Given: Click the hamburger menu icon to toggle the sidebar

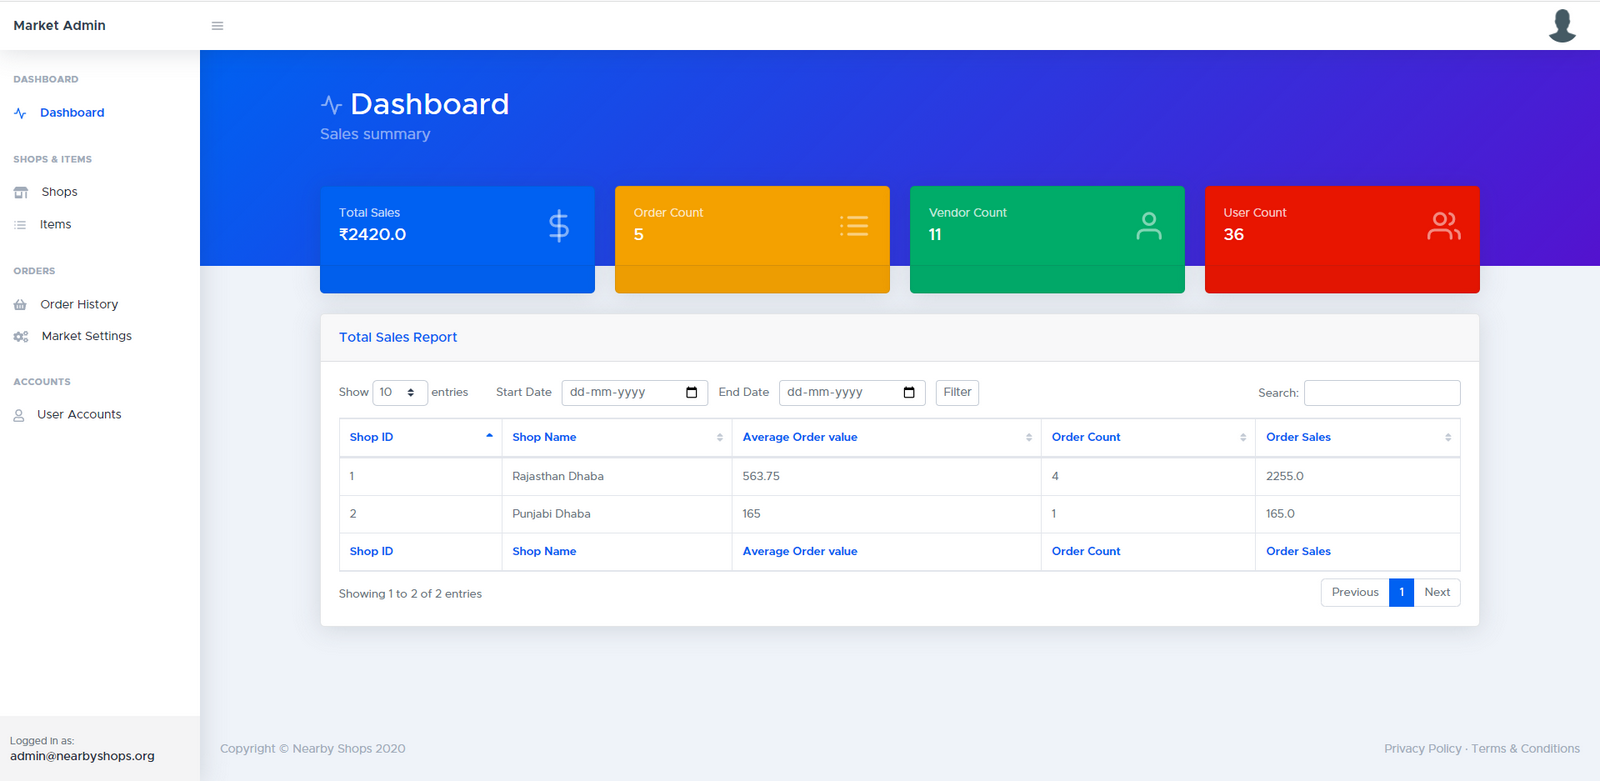Looking at the screenshot, I should [217, 26].
